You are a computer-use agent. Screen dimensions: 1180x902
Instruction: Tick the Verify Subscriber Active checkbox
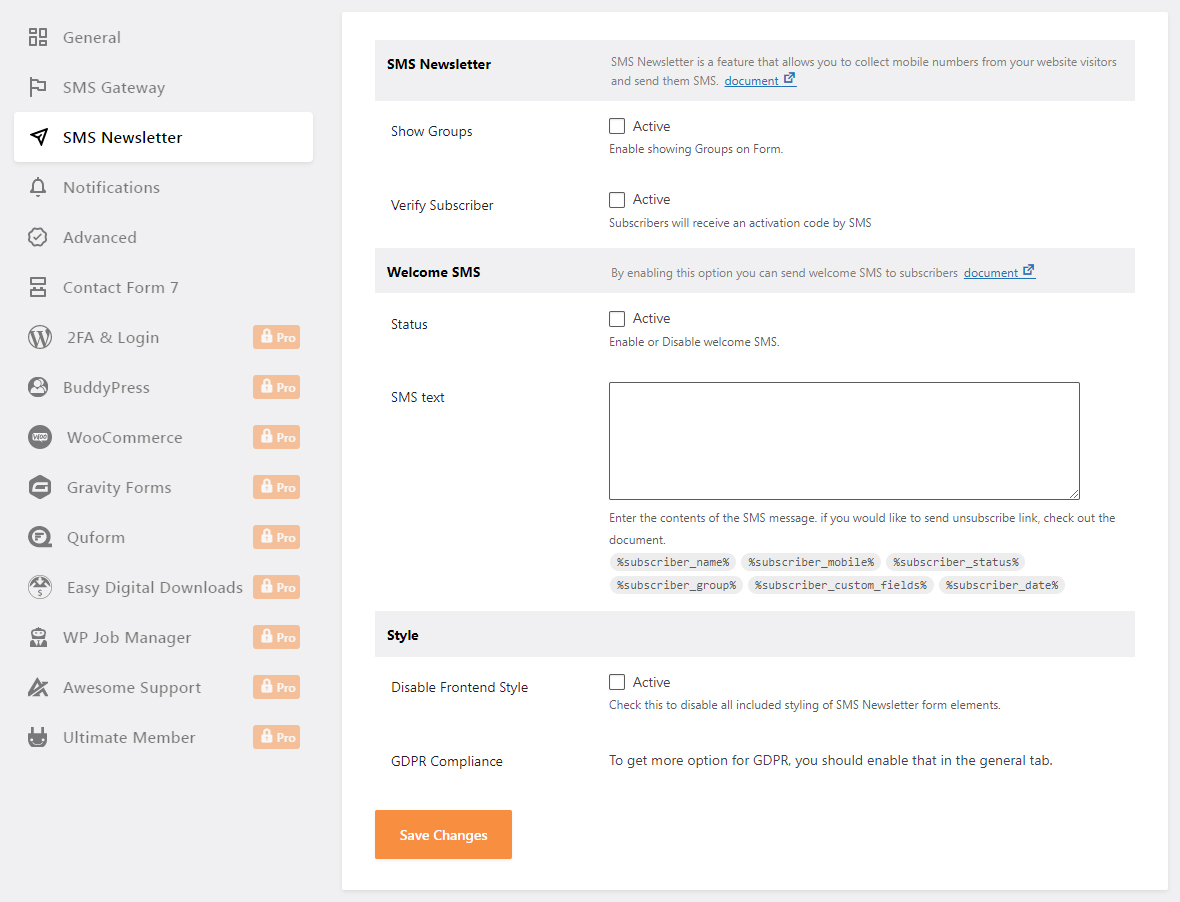pyautogui.click(x=617, y=200)
